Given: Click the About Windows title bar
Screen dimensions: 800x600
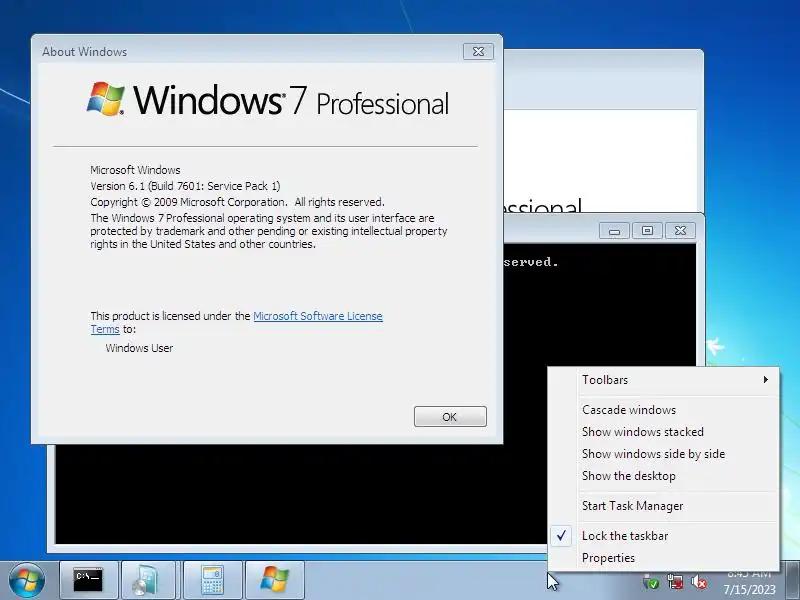Looking at the screenshot, I should [250, 52].
